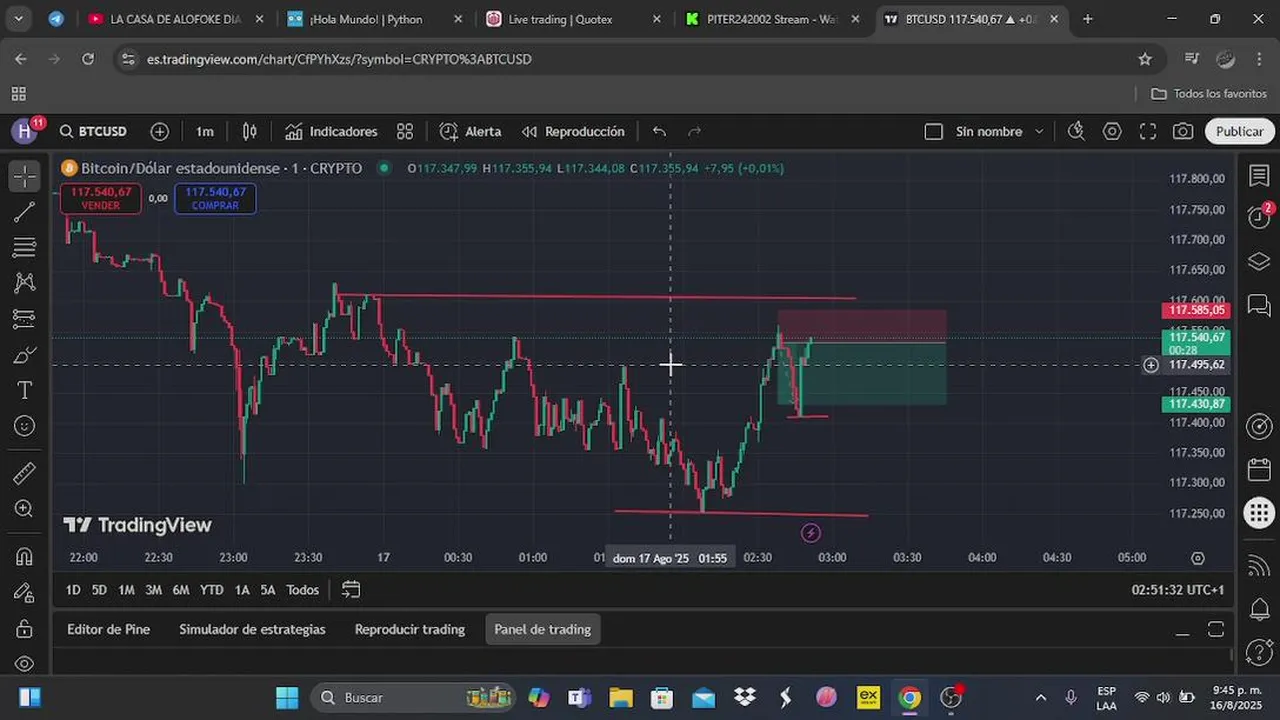
Task: Open the alerts clock panel
Action: coord(1259,217)
